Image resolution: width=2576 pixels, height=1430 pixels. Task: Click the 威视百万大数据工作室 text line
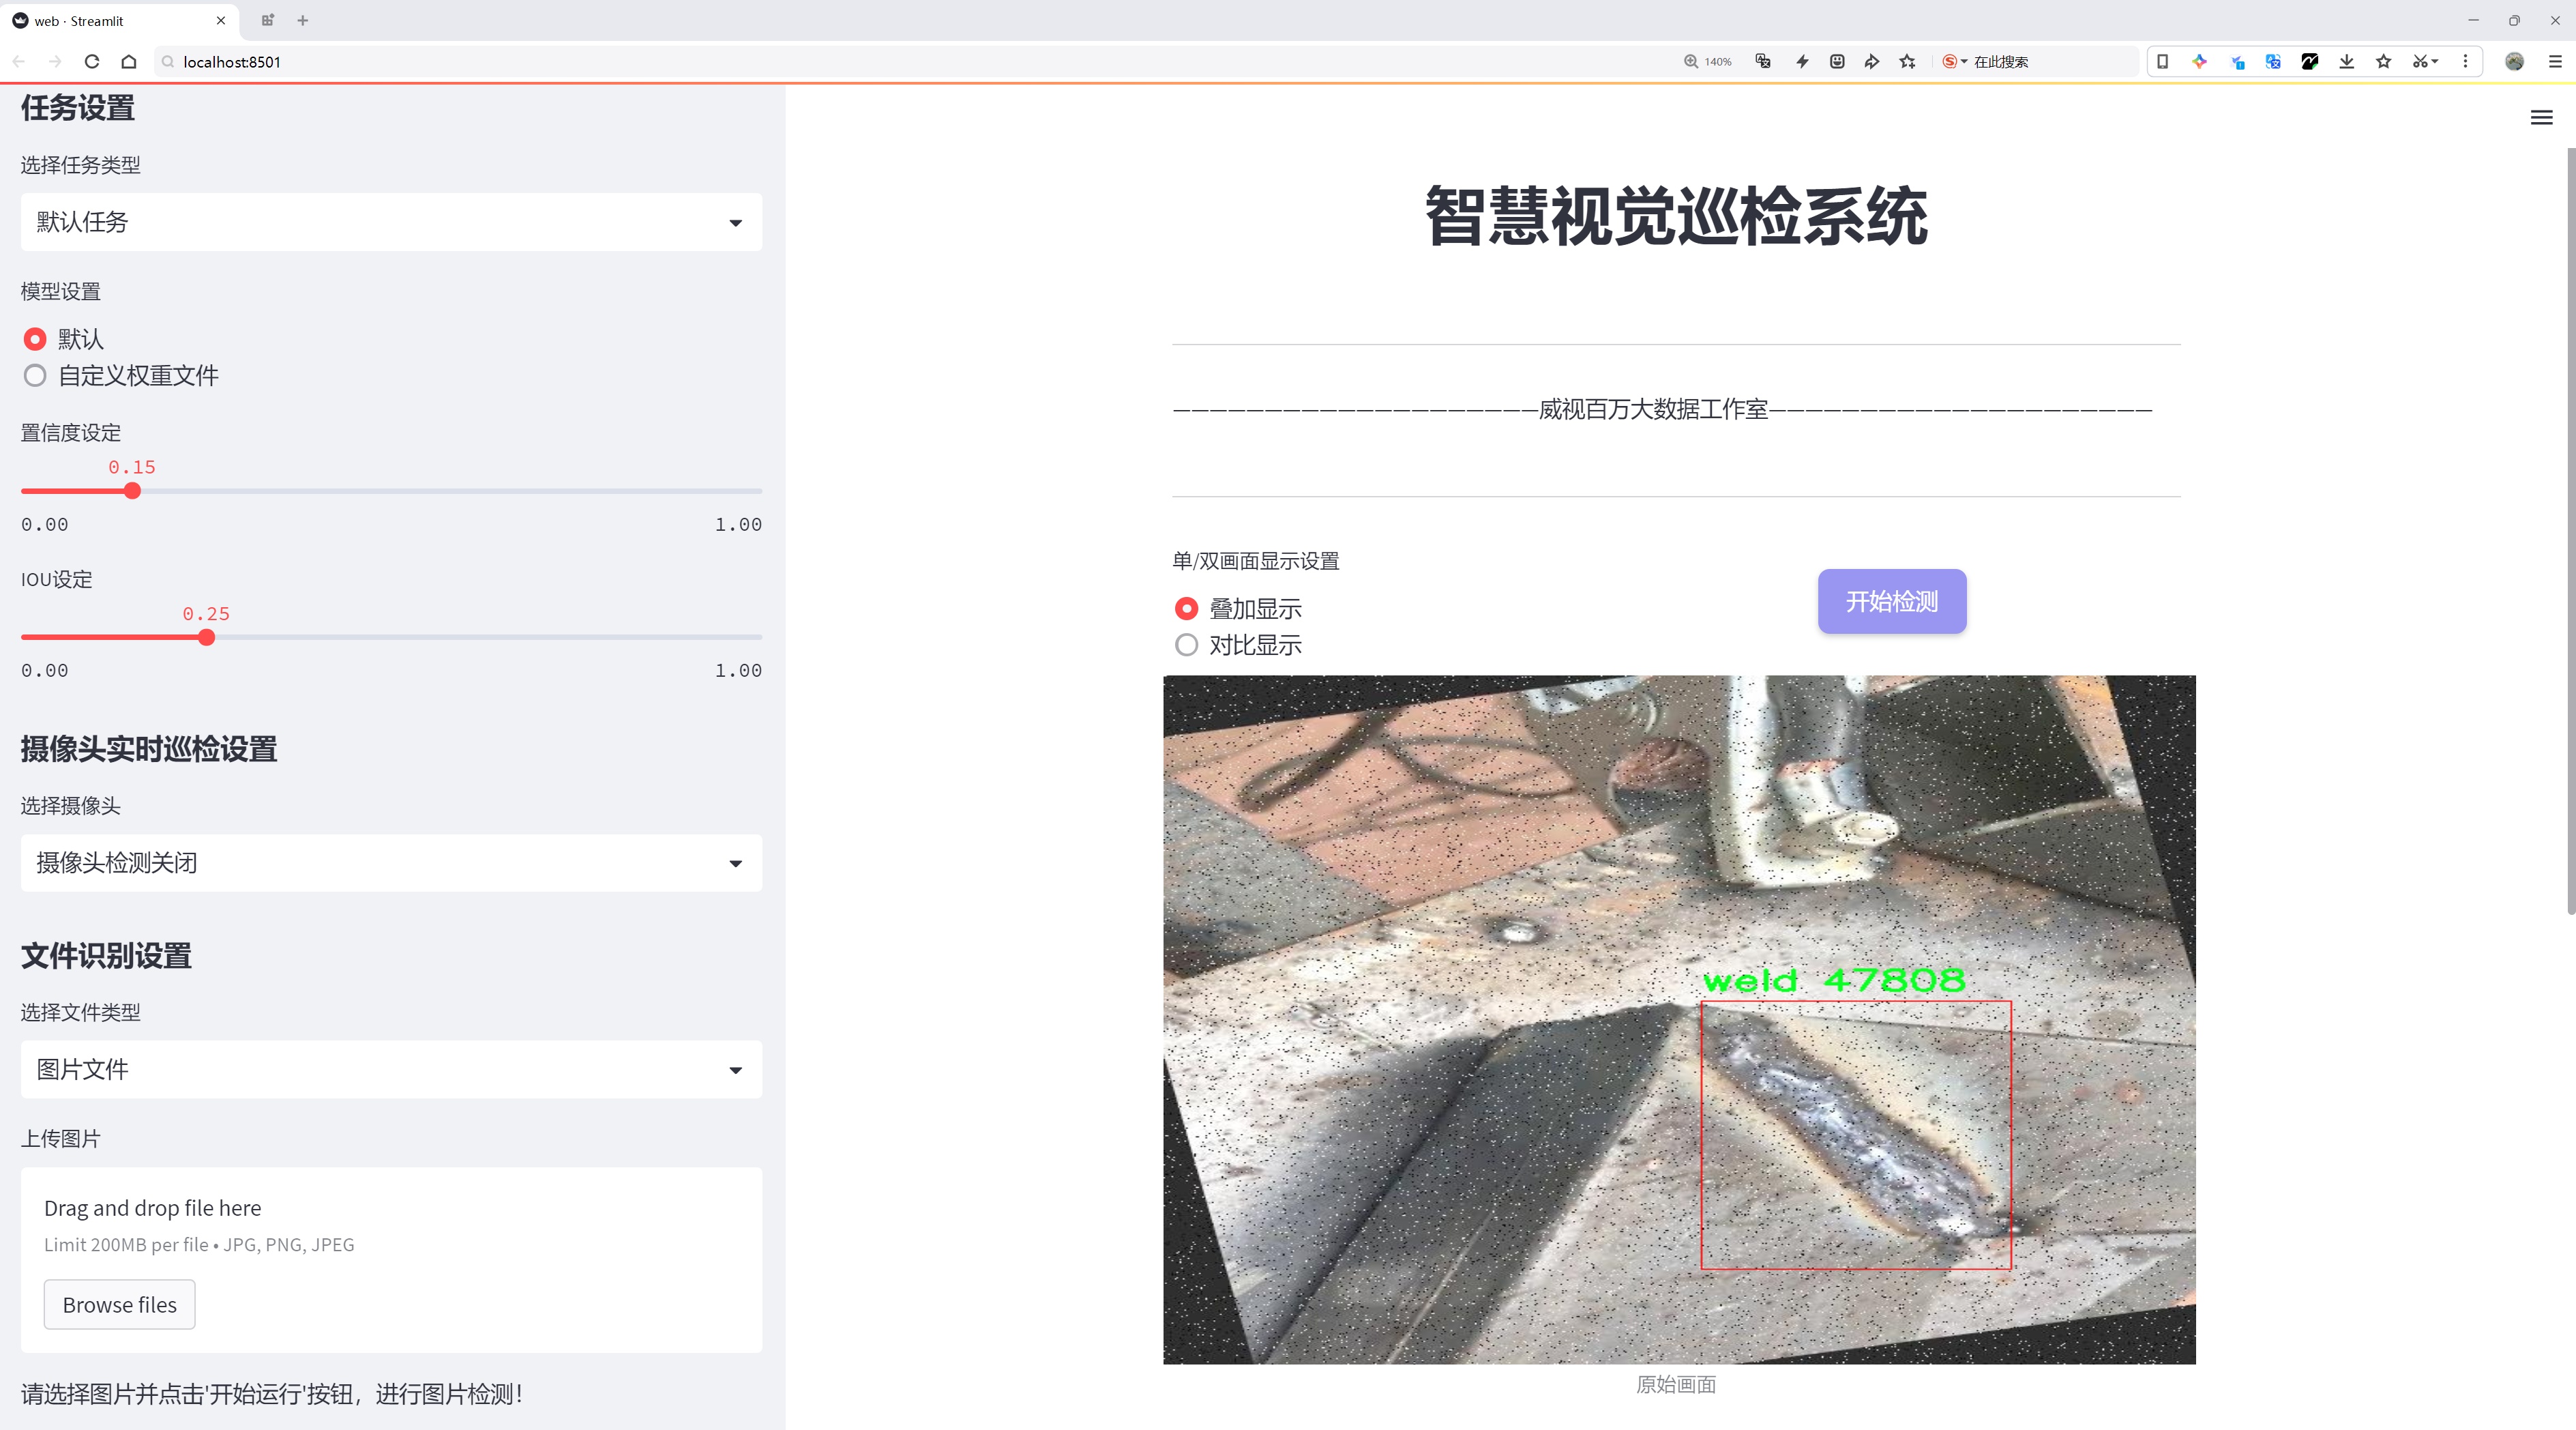click(1653, 409)
